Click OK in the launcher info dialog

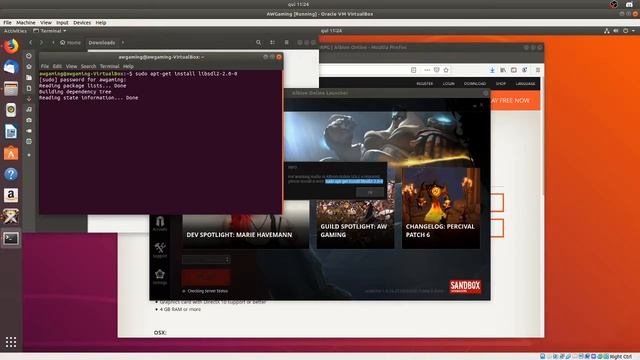pyautogui.click(x=370, y=192)
